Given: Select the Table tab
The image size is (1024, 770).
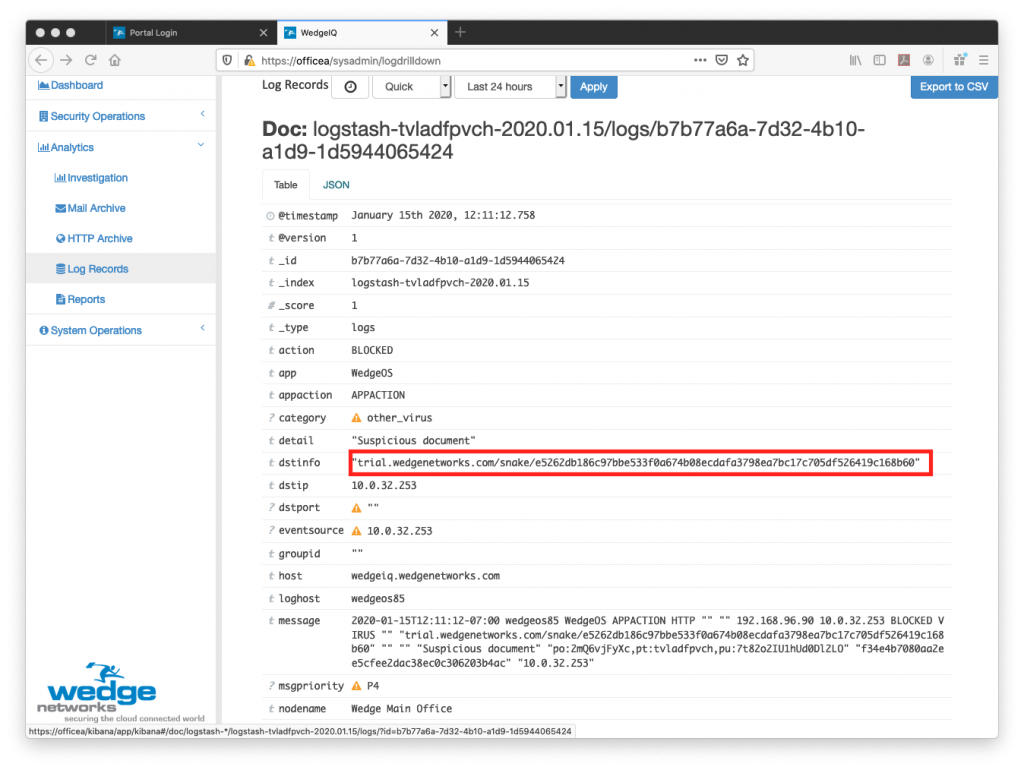Looking at the screenshot, I should tap(285, 185).
